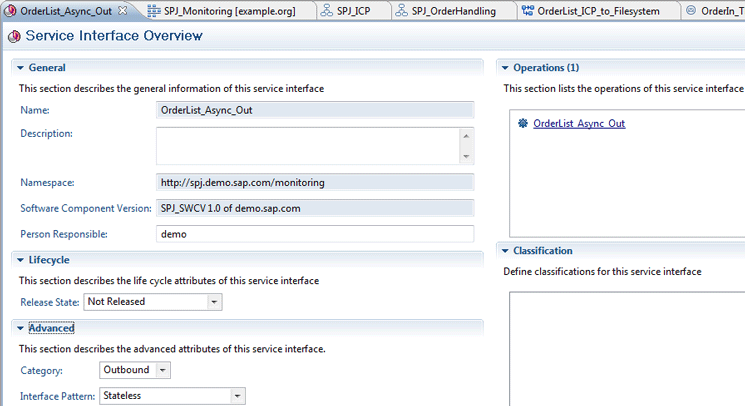This screenshot has height=406, width=745.
Task: Click the Service Interface Overview header icon
Action: 12,37
